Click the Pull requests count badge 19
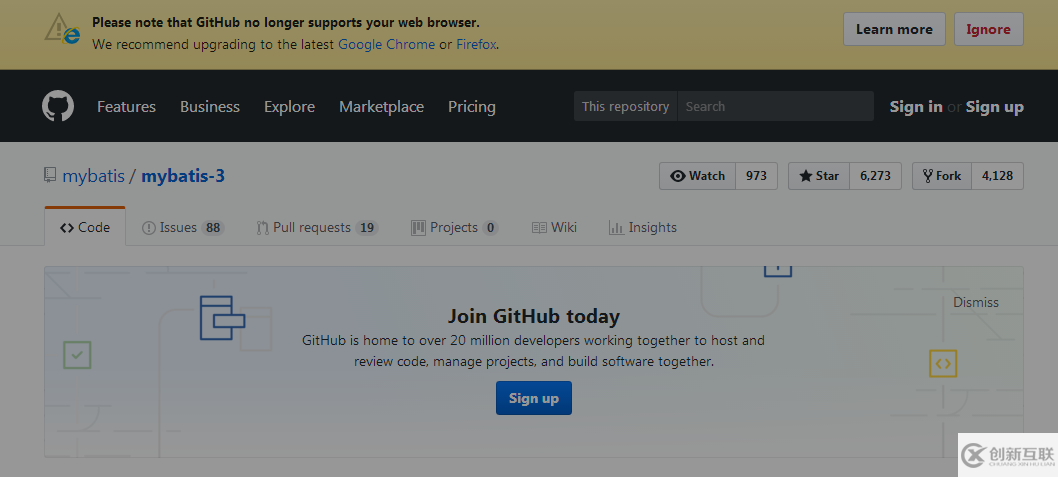Viewport: 1058px width, 477px height. click(366, 228)
